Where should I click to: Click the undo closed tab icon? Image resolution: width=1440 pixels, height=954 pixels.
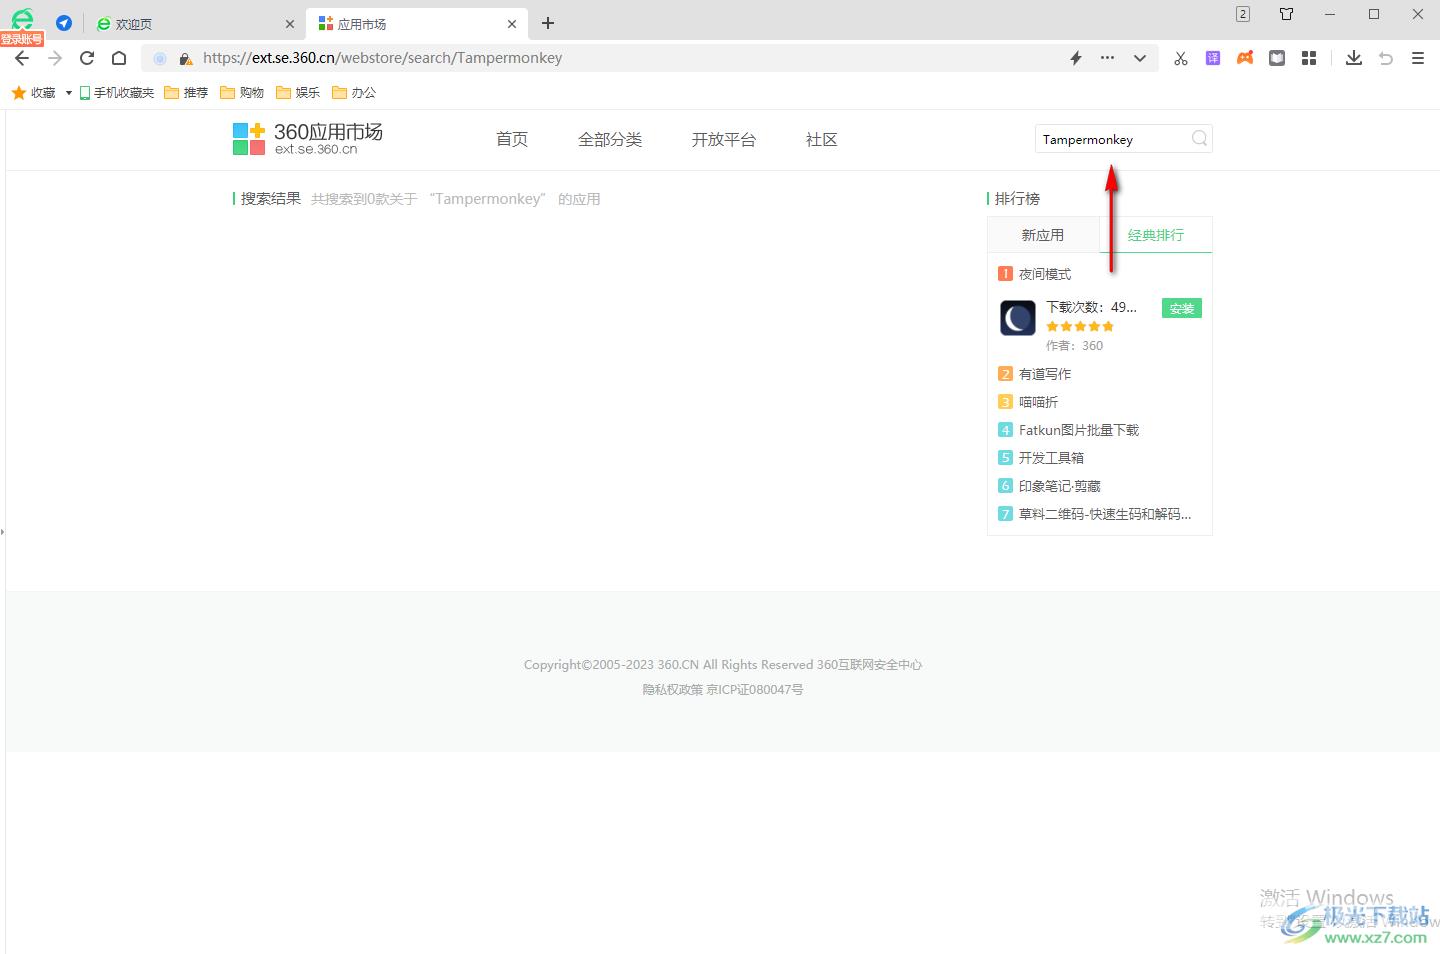pos(1386,58)
